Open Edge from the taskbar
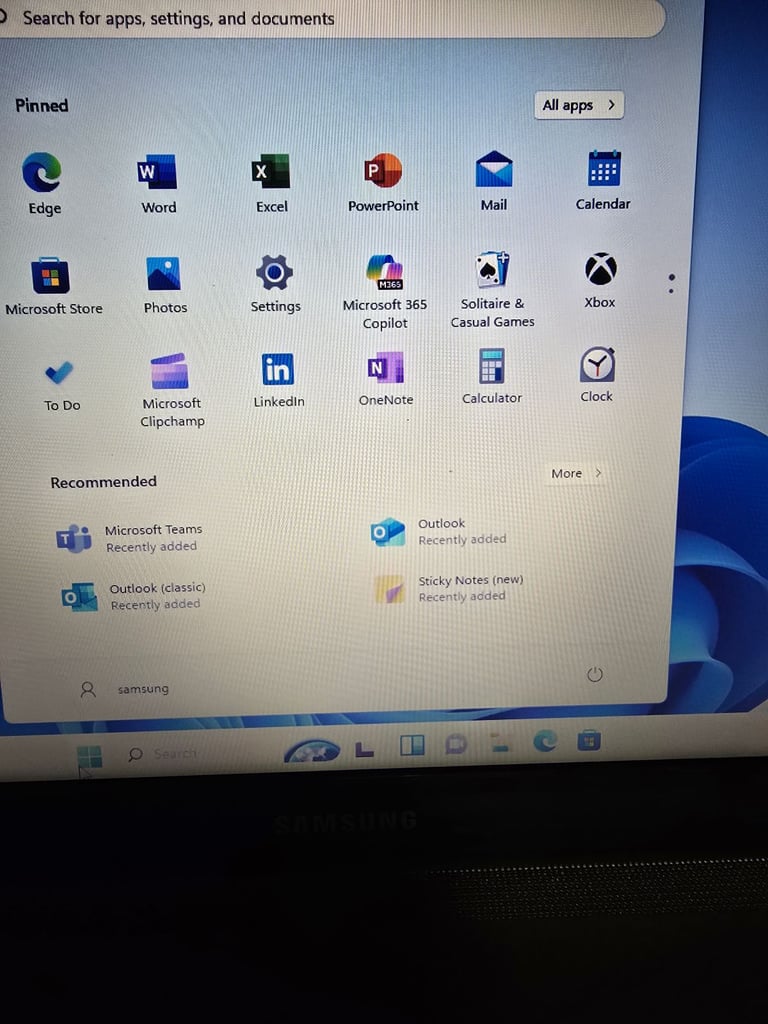This screenshot has width=768, height=1024. click(x=545, y=741)
